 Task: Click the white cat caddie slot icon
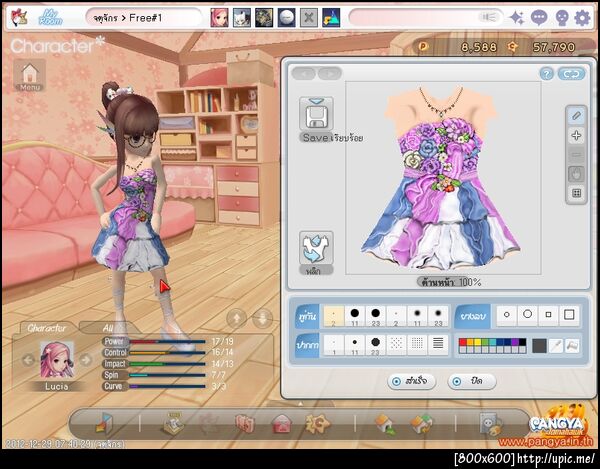242,18
